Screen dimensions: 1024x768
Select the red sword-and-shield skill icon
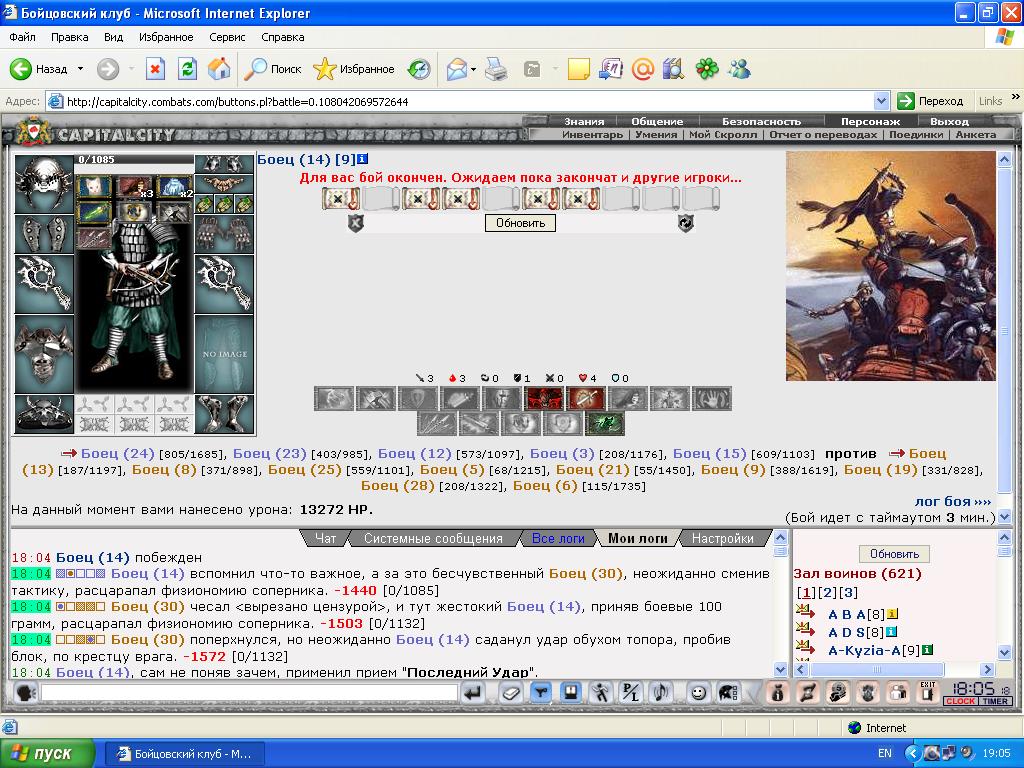coord(585,398)
